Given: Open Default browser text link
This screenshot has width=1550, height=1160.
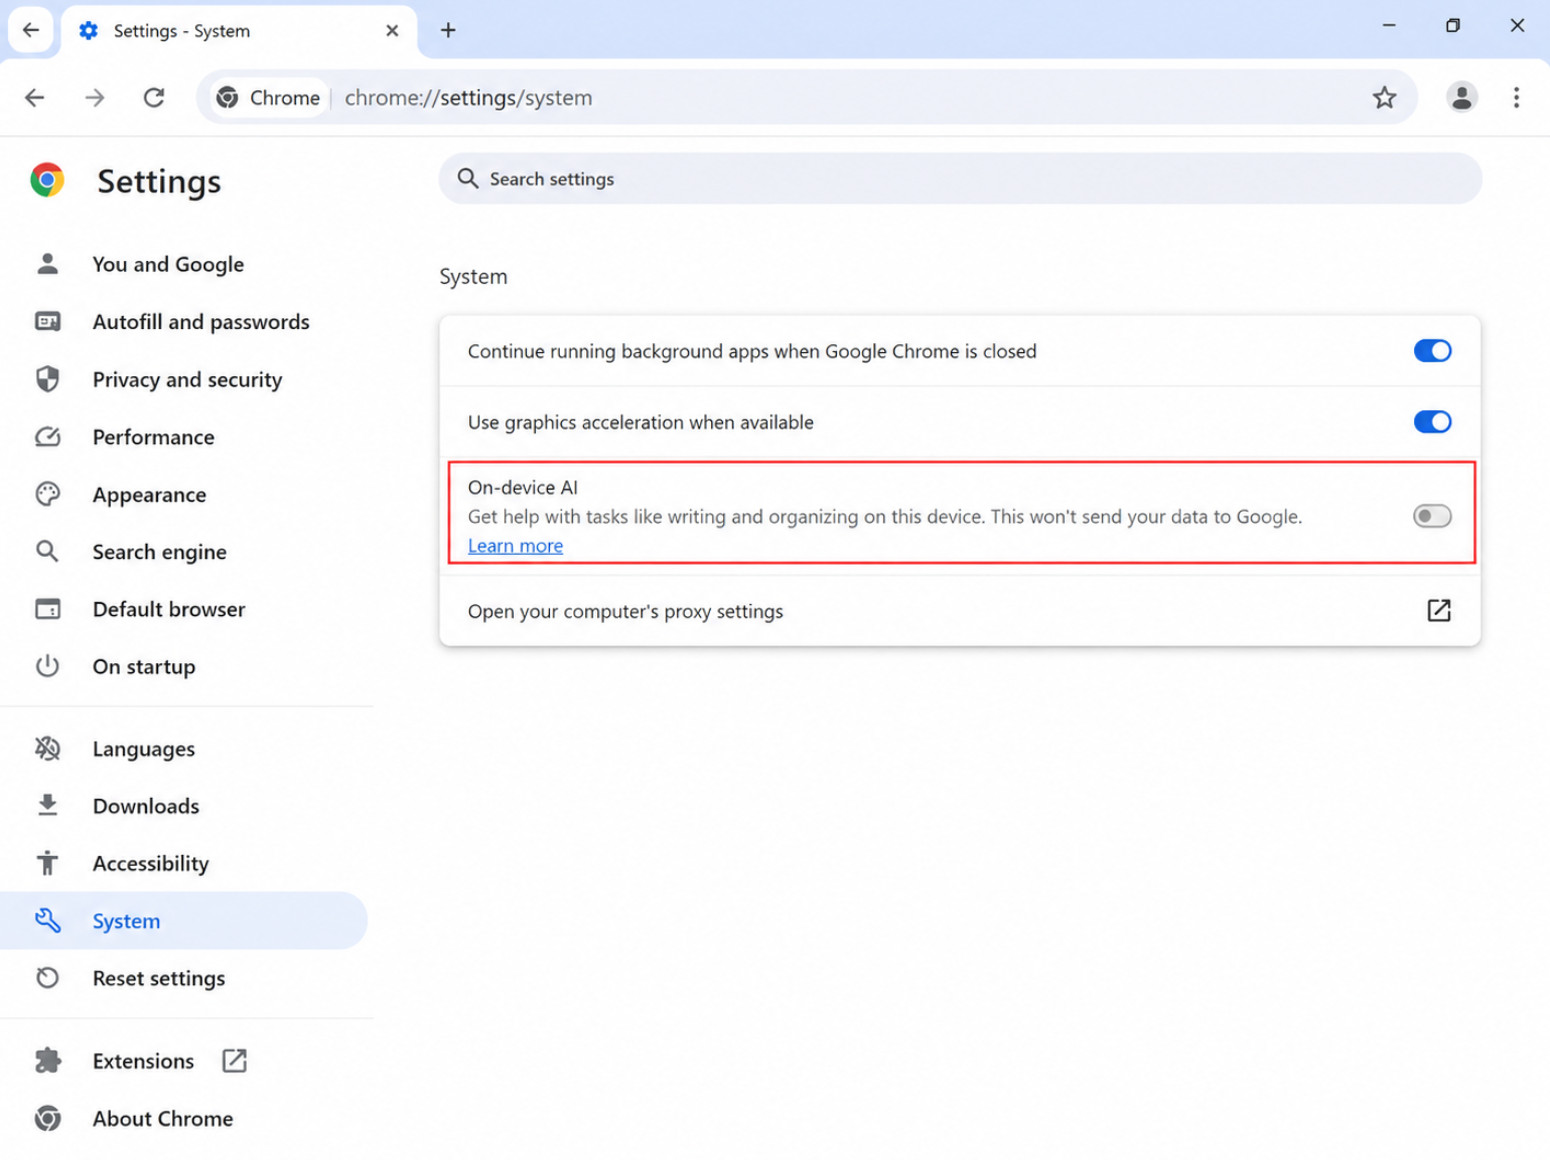Looking at the screenshot, I should 169,609.
